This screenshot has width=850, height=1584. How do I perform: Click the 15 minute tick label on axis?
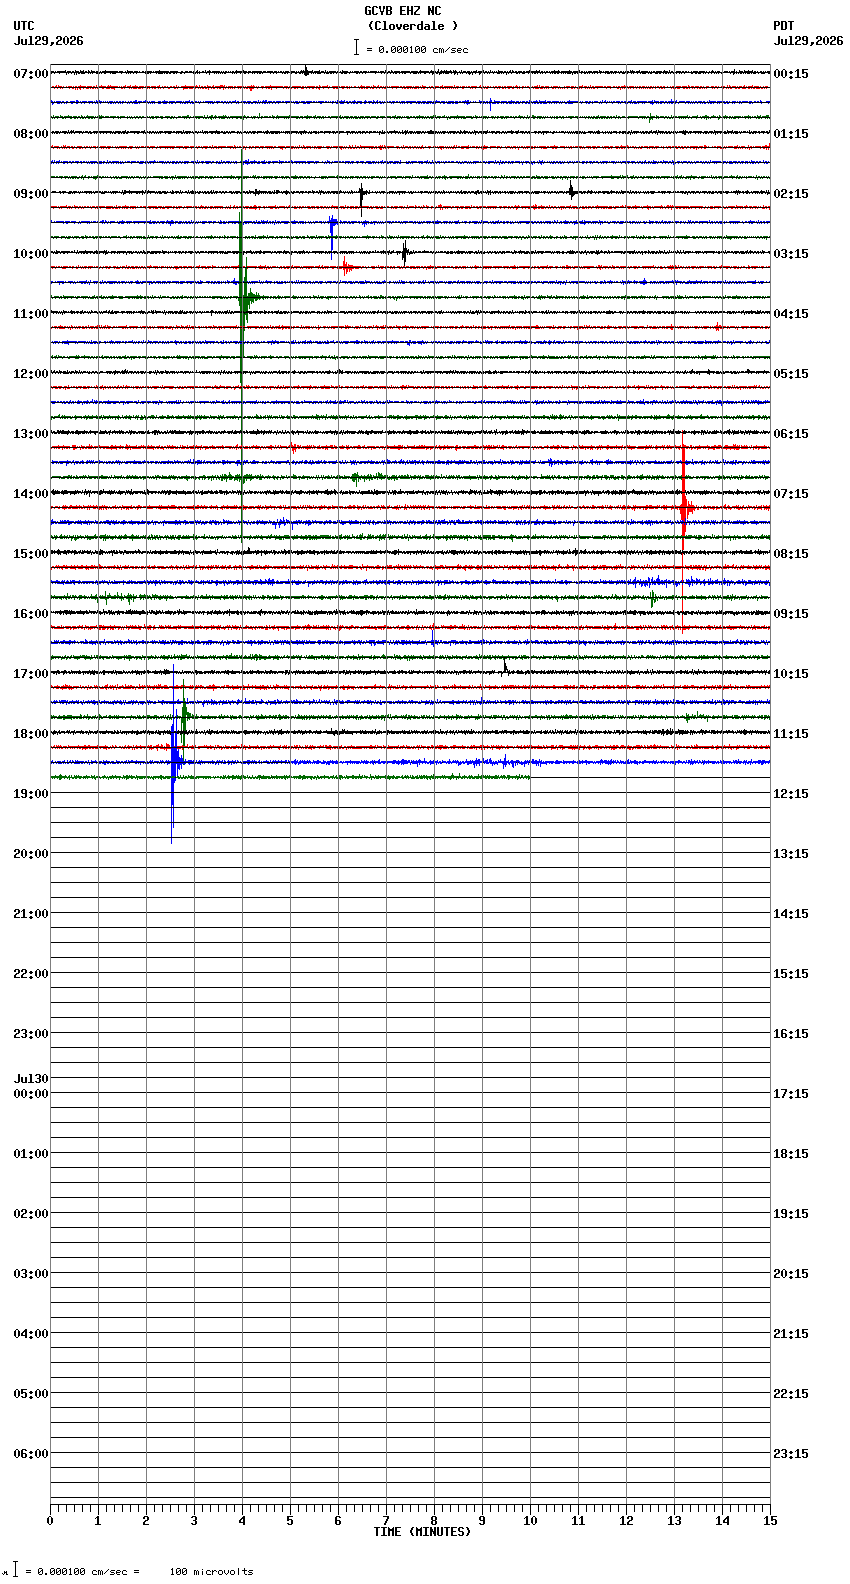(x=770, y=1521)
